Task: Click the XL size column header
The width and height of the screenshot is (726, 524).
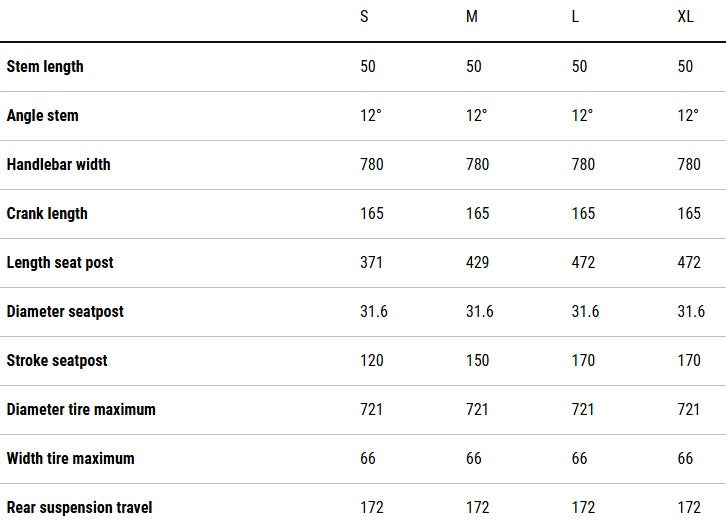Action: click(x=685, y=18)
